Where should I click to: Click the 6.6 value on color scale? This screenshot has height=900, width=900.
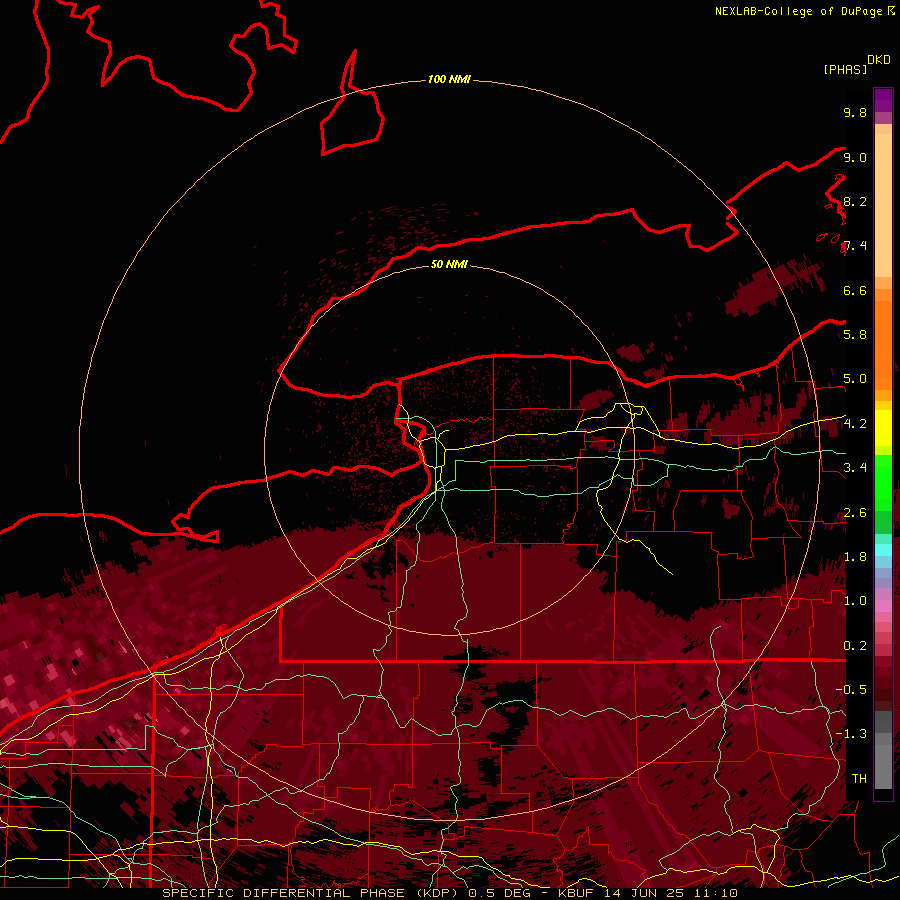pyautogui.click(x=855, y=290)
